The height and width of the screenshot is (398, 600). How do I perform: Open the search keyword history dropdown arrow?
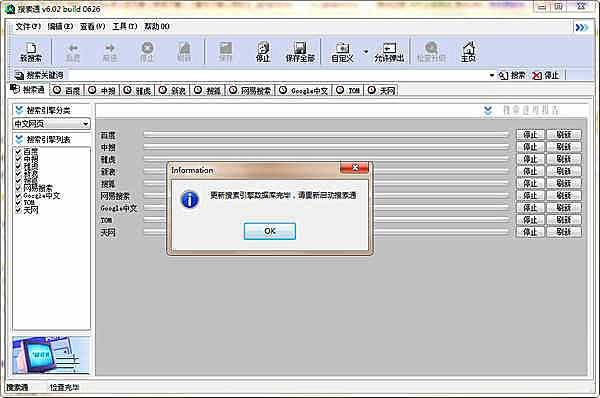click(x=492, y=75)
